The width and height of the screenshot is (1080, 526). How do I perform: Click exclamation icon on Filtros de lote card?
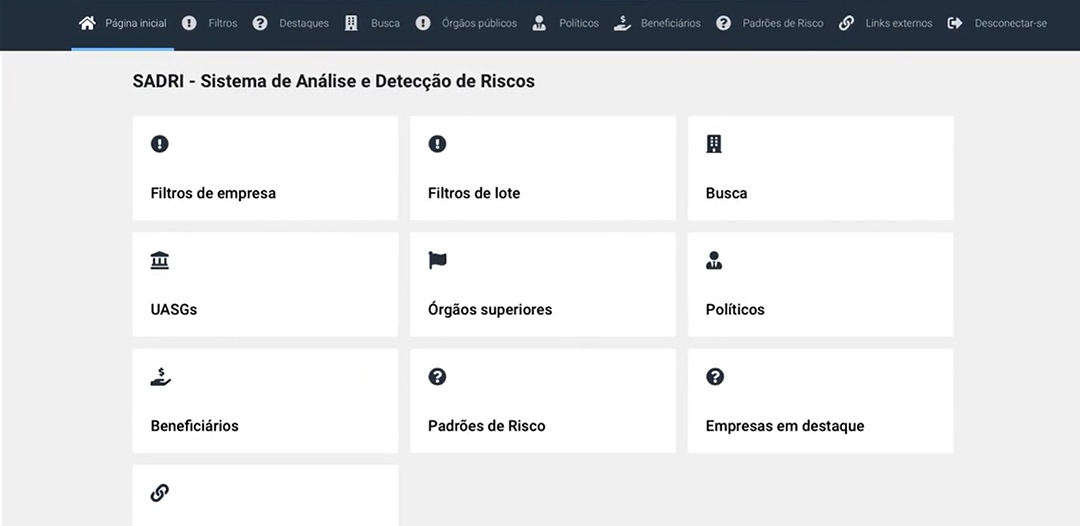click(x=437, y=144)
